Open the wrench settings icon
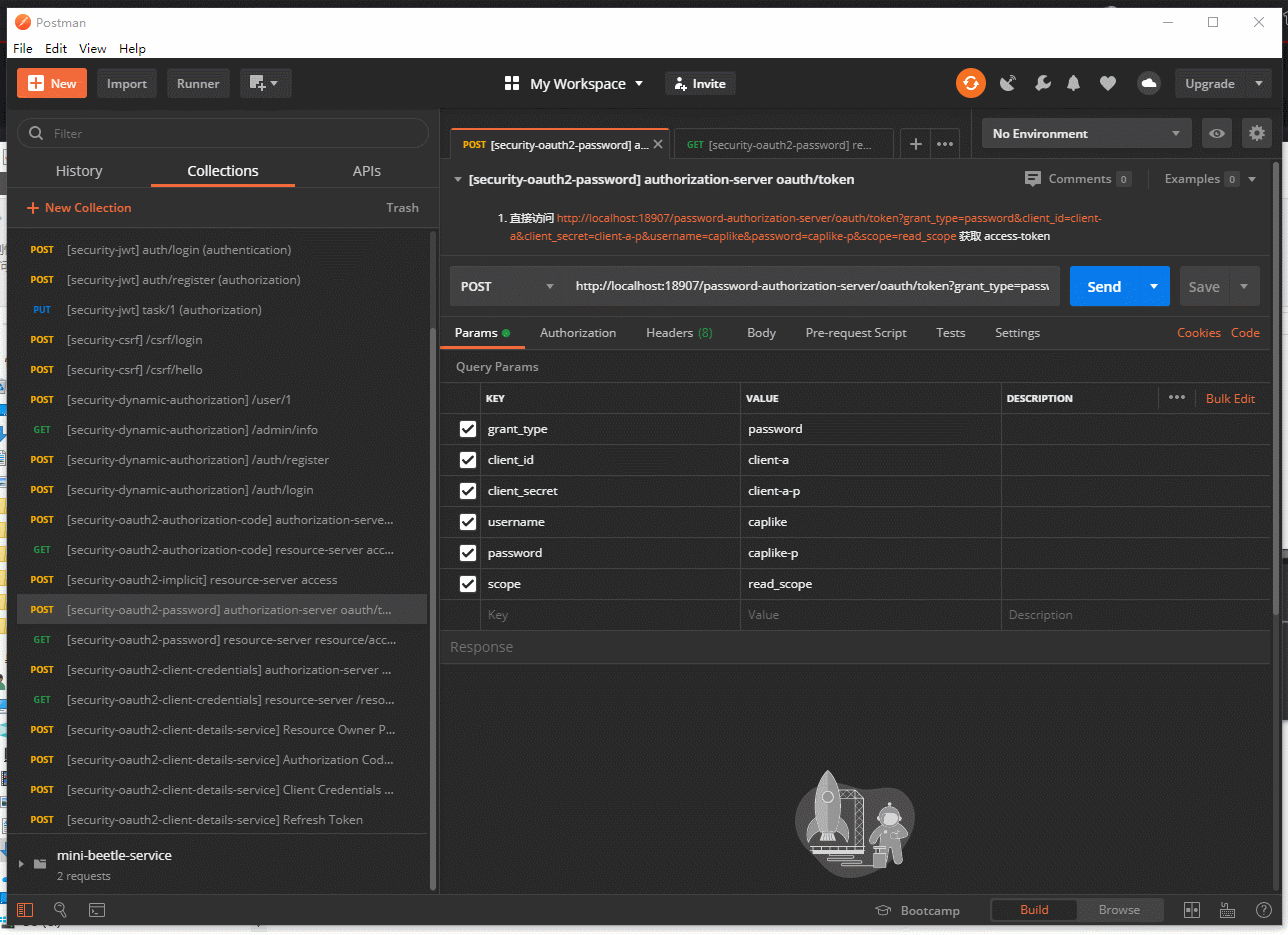 click(x=1042, y=84)
